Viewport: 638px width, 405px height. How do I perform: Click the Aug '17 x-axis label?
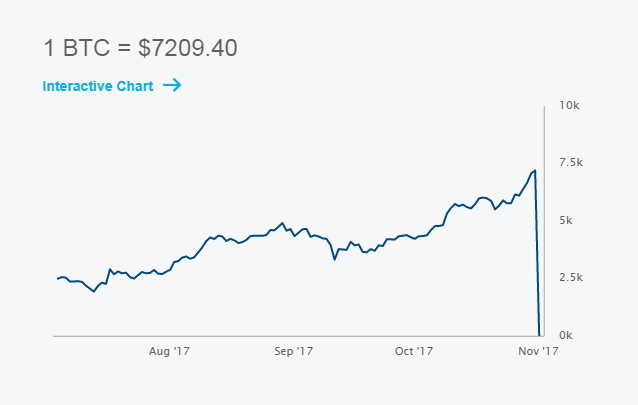tap(169, 351)
